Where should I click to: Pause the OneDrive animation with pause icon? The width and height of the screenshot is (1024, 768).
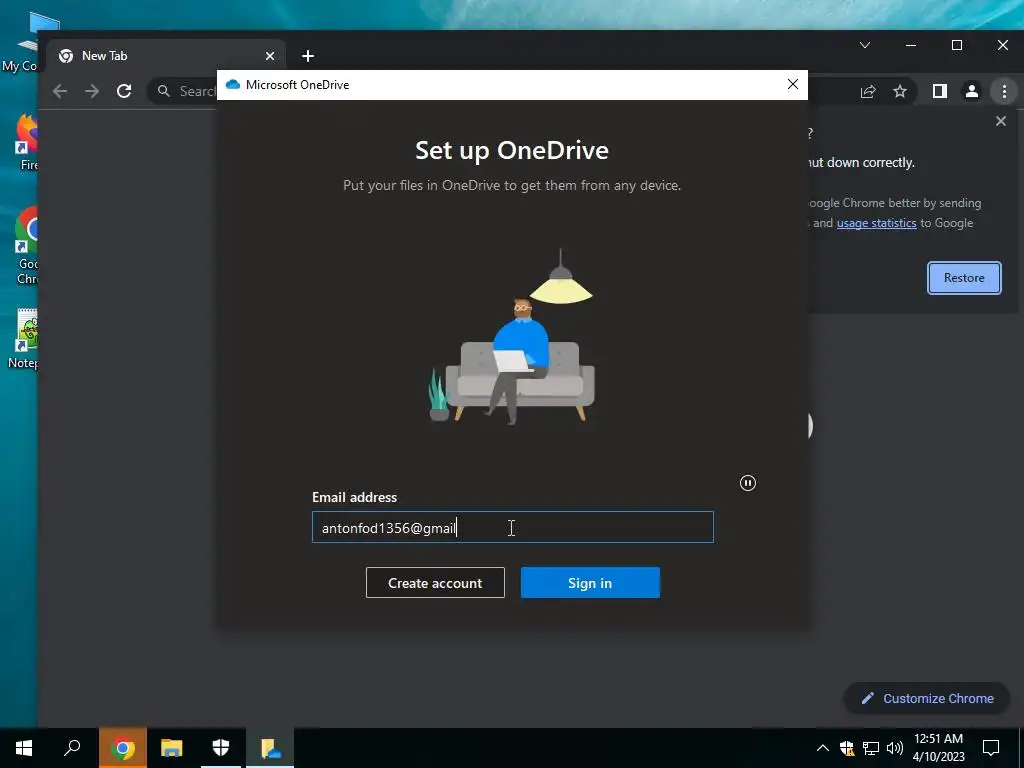tap(748, 483)
